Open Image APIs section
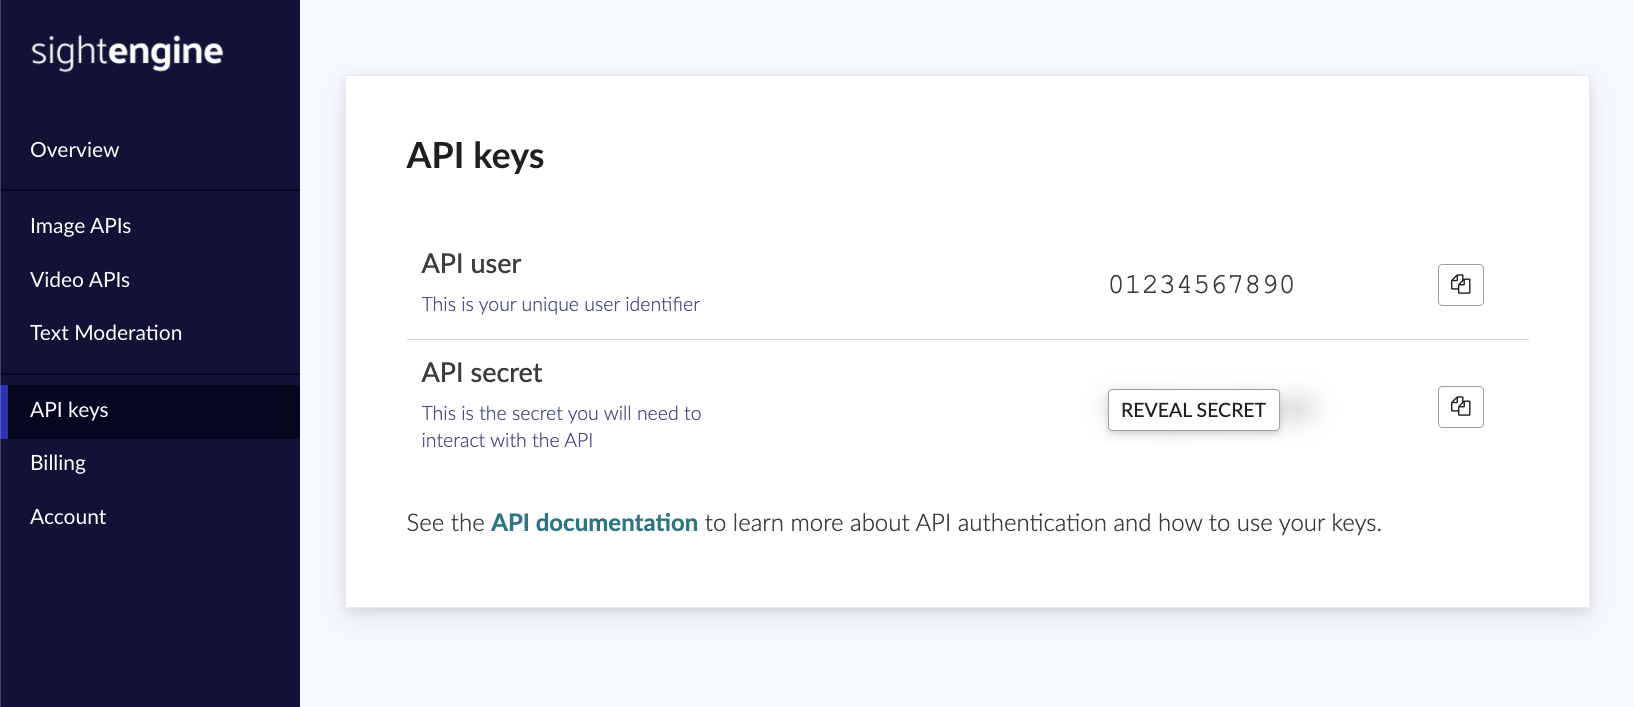The image size is (1634, 707). tap(81, 226)
